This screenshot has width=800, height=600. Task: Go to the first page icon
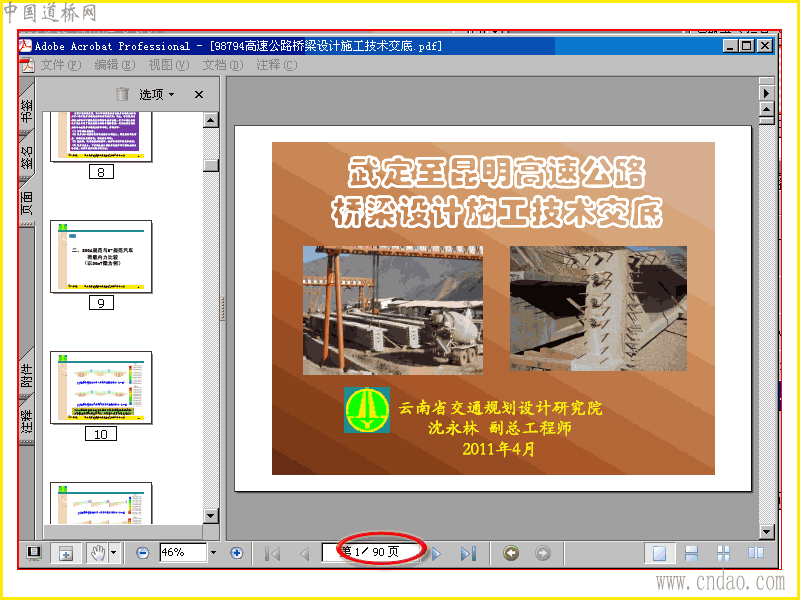pyautogui.click(x=273, y=553)
